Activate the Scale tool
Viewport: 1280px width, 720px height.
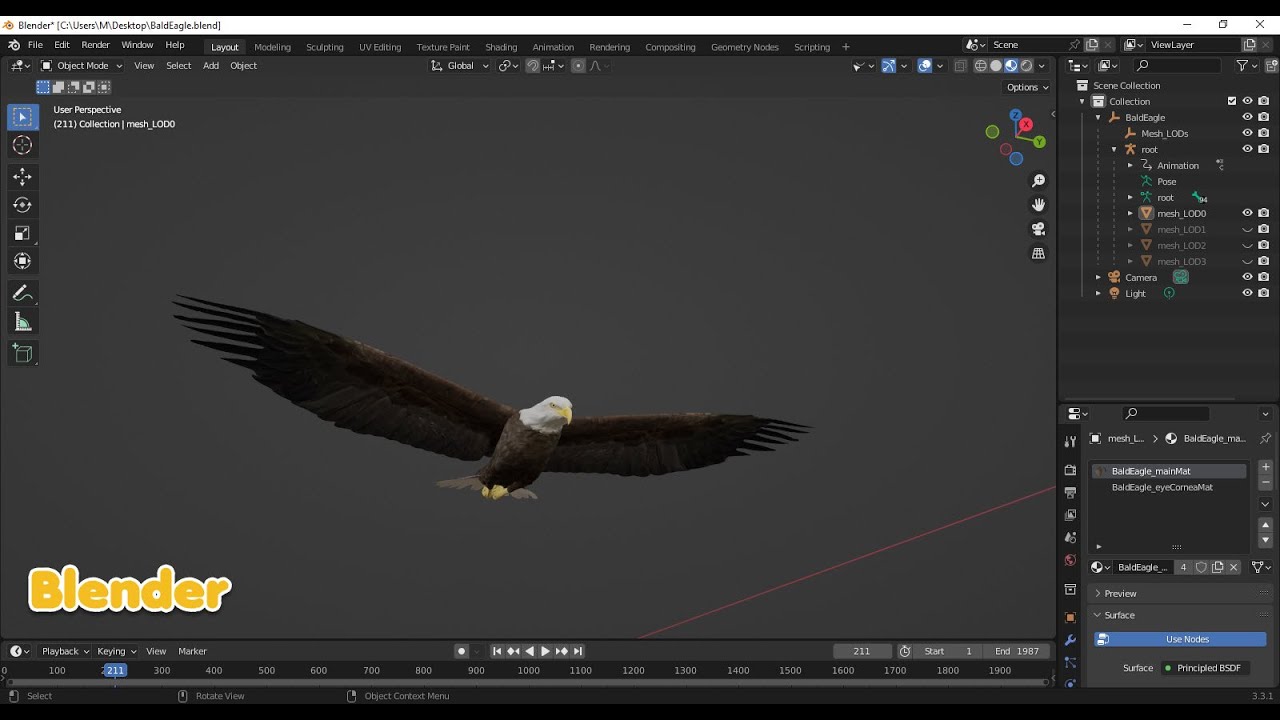[x=22, y=233]
